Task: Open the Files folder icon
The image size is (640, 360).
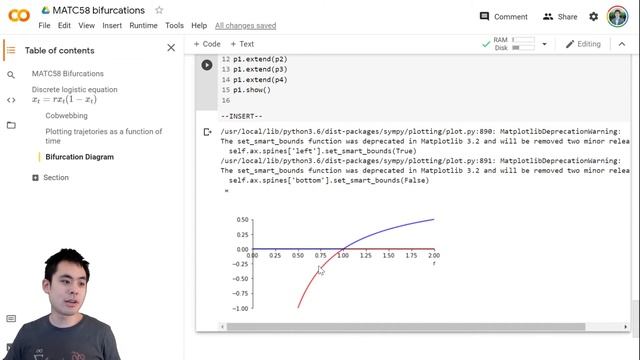Action: coord(11,125)
